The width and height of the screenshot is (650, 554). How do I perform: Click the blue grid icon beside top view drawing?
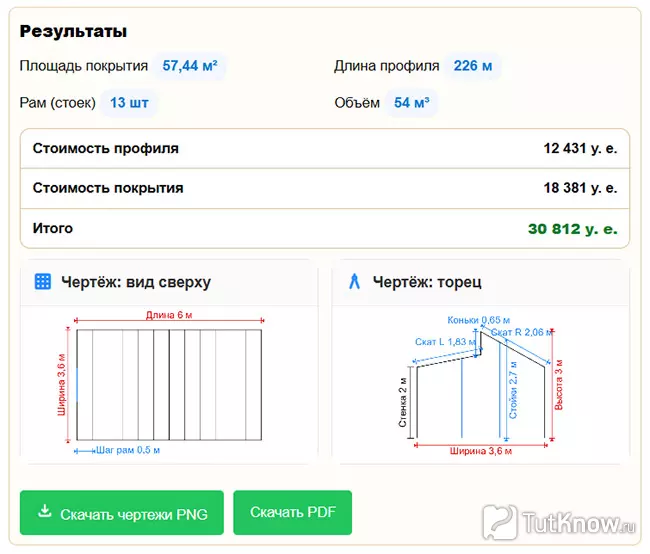43,282
